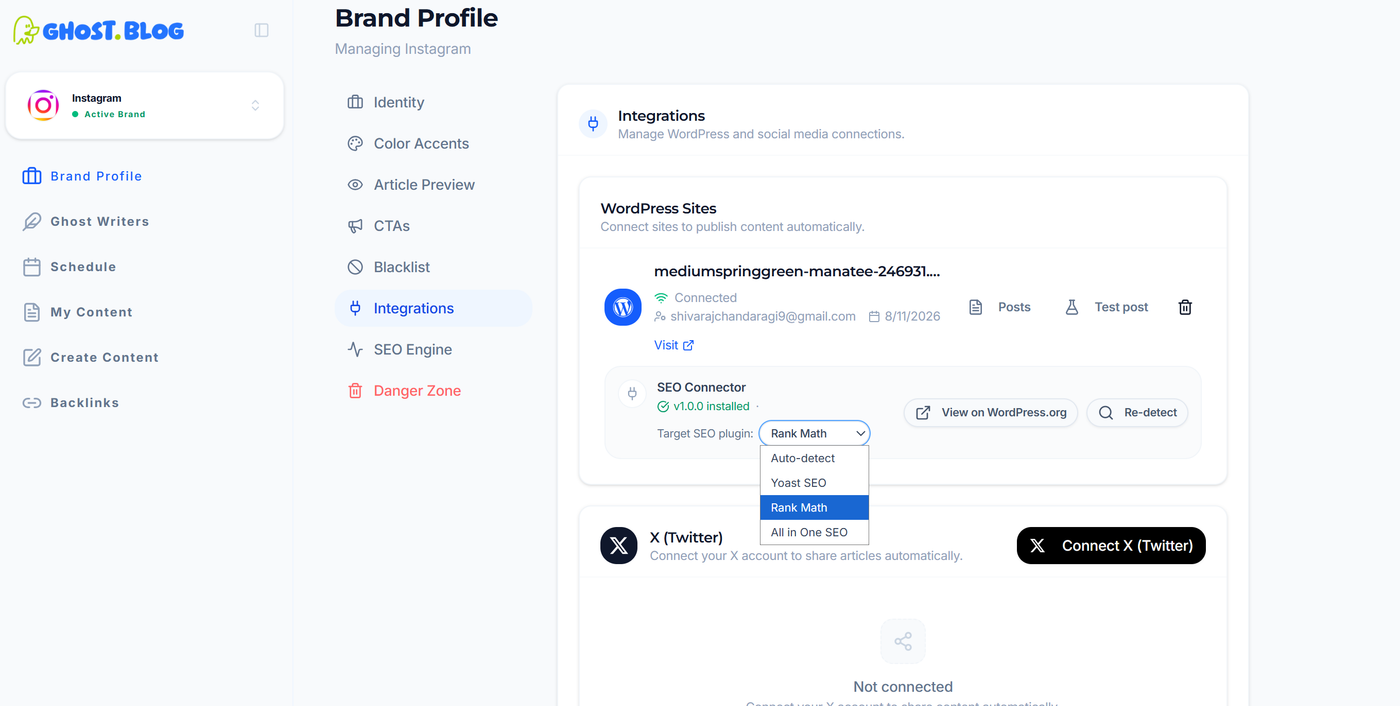The height and width of the screenshot is (706, 1400).
Task: Select the Integrations tab
Action: [x=433, y=308]
